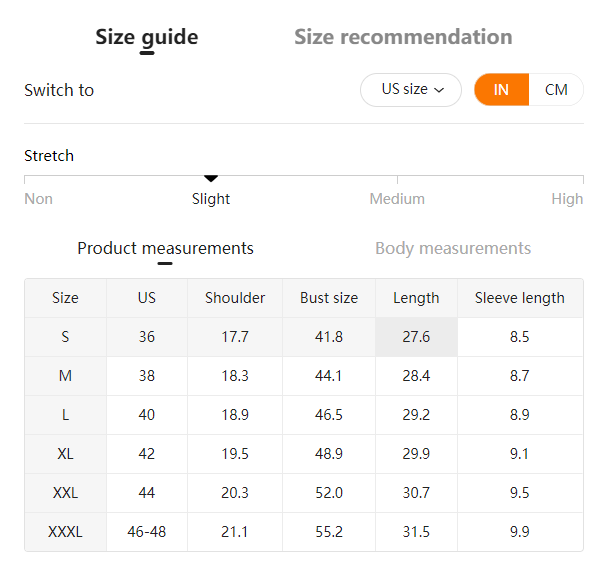Open the Body measurements tab
The height and width of the screenshot is (562, 593).
[x=453, y=248]
